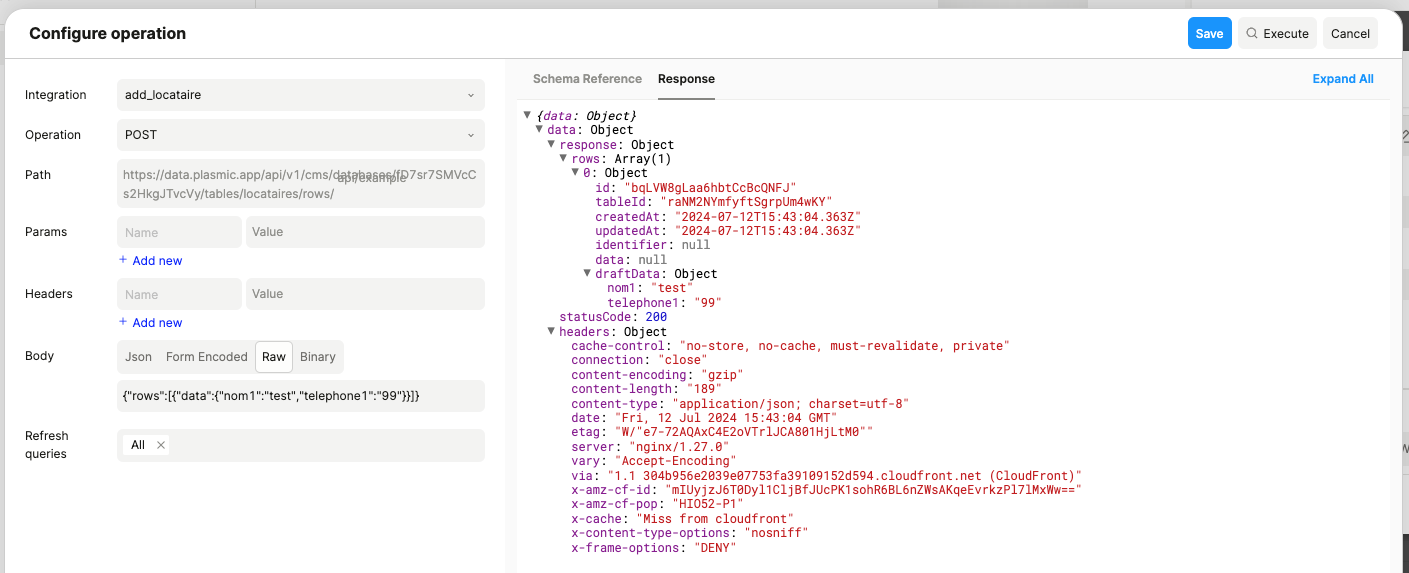This screenshot has width=1409, height=573.
Task: Click Expand All link
Action: (1342, 79)
